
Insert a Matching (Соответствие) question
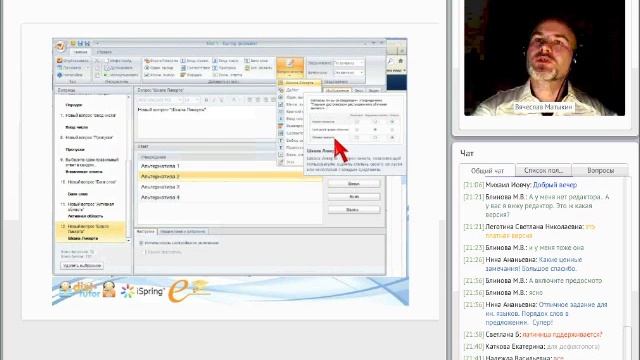195,68
